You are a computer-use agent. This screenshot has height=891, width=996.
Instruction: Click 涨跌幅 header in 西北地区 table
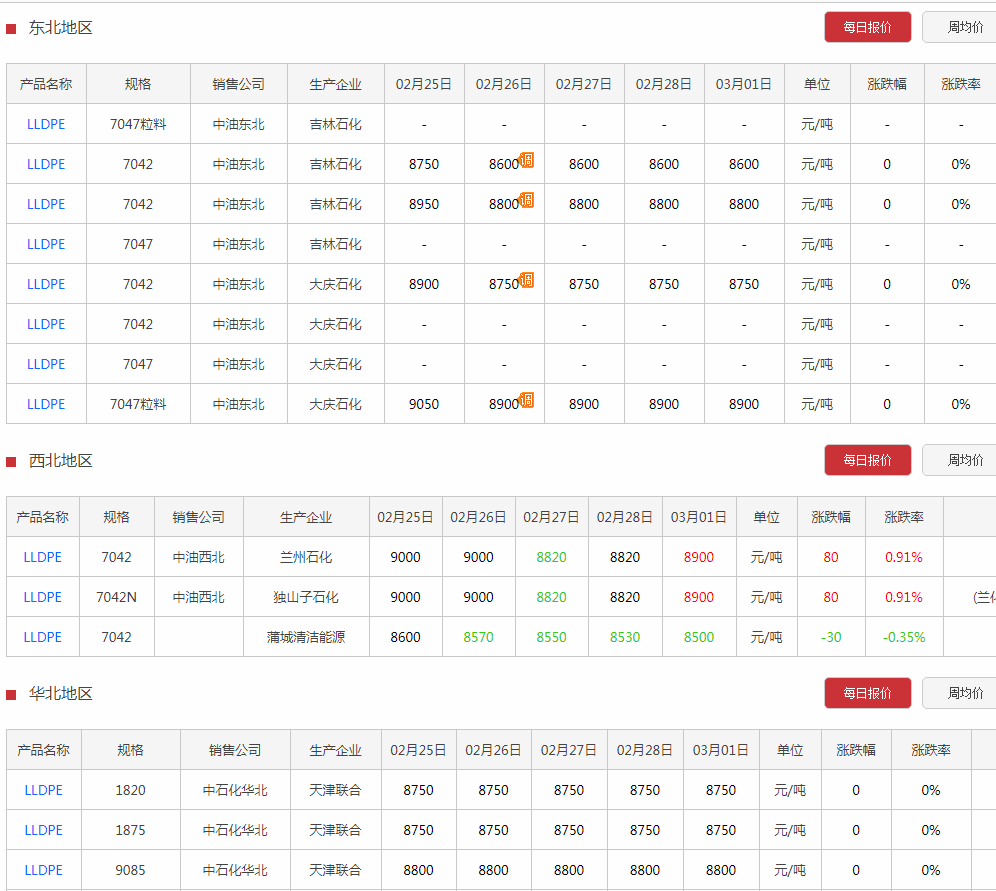tap(830, 518)
